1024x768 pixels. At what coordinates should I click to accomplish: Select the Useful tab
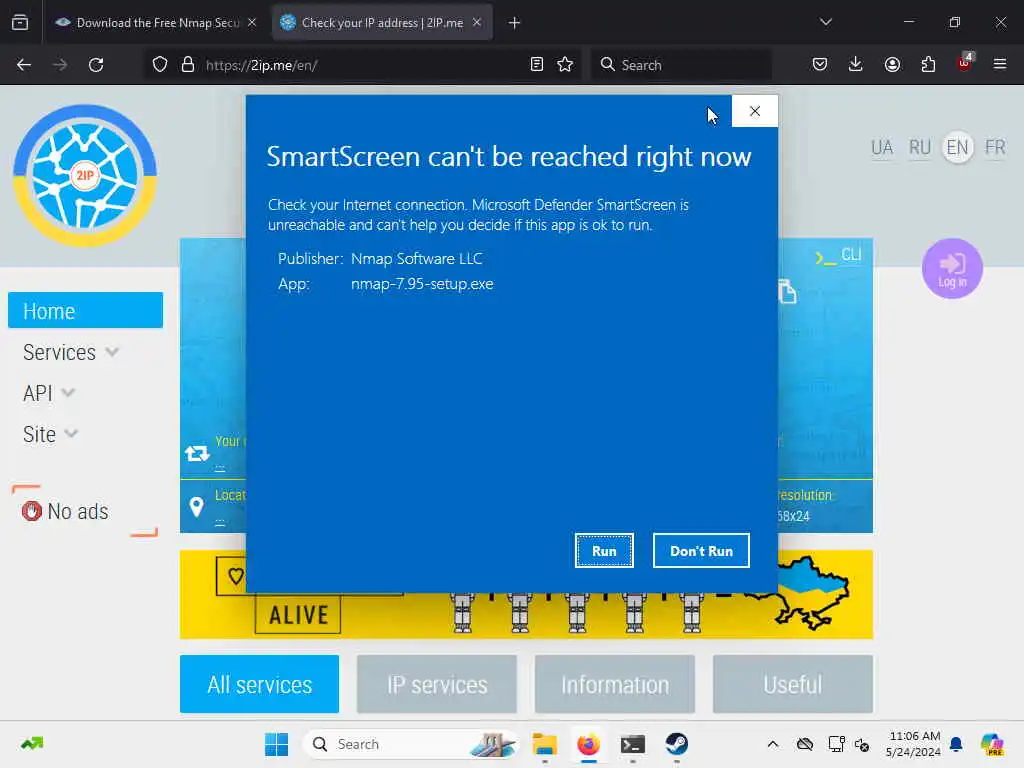pyautogui.click(x=793, y=684)
